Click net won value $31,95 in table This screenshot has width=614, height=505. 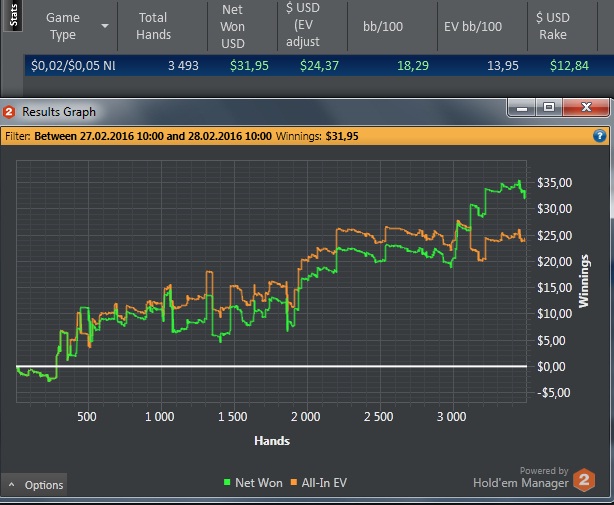(249, 65)
